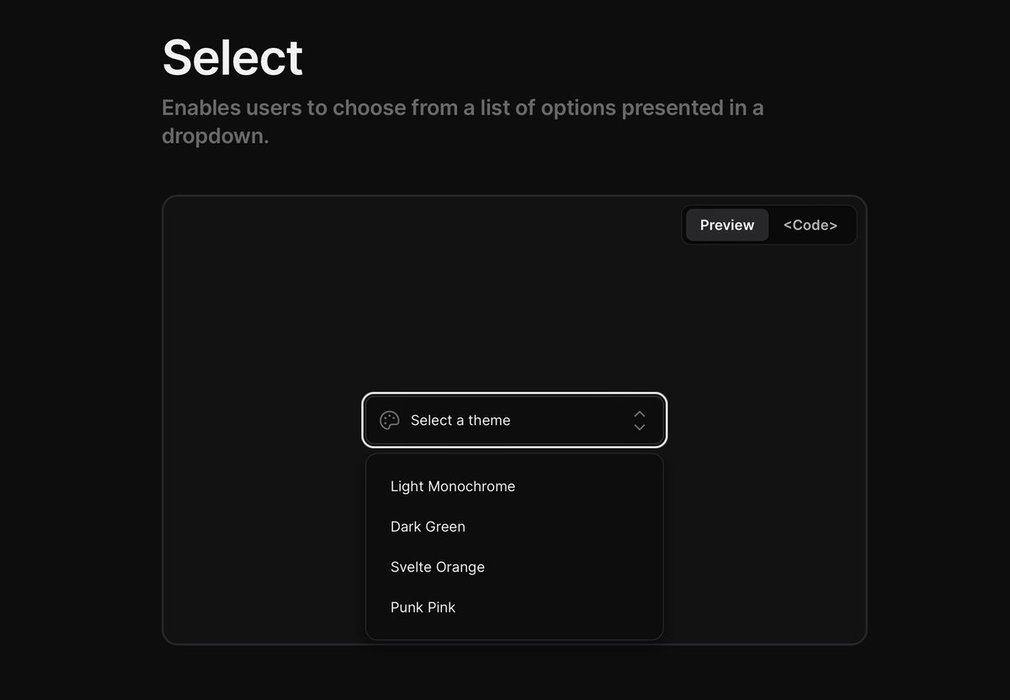Click the empty preview area above the select

tap(514, 310)
